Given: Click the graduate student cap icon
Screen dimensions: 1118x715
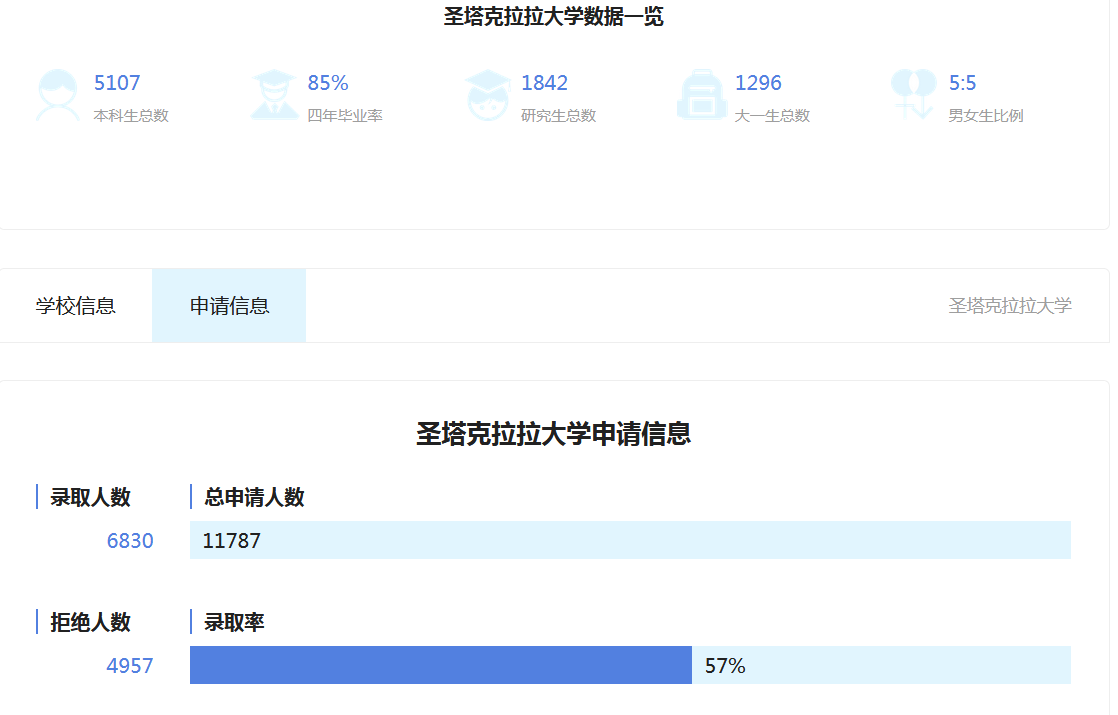Looking at the screenshot, I should (487, 96).
